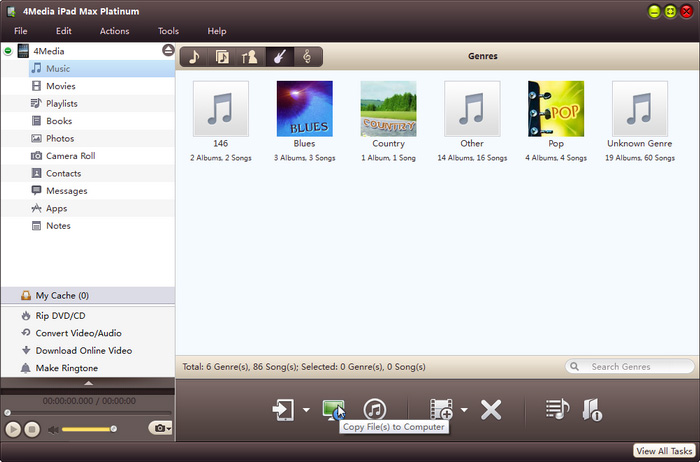Open dropdown arrow beside add video icon

[x=464, y=410]
